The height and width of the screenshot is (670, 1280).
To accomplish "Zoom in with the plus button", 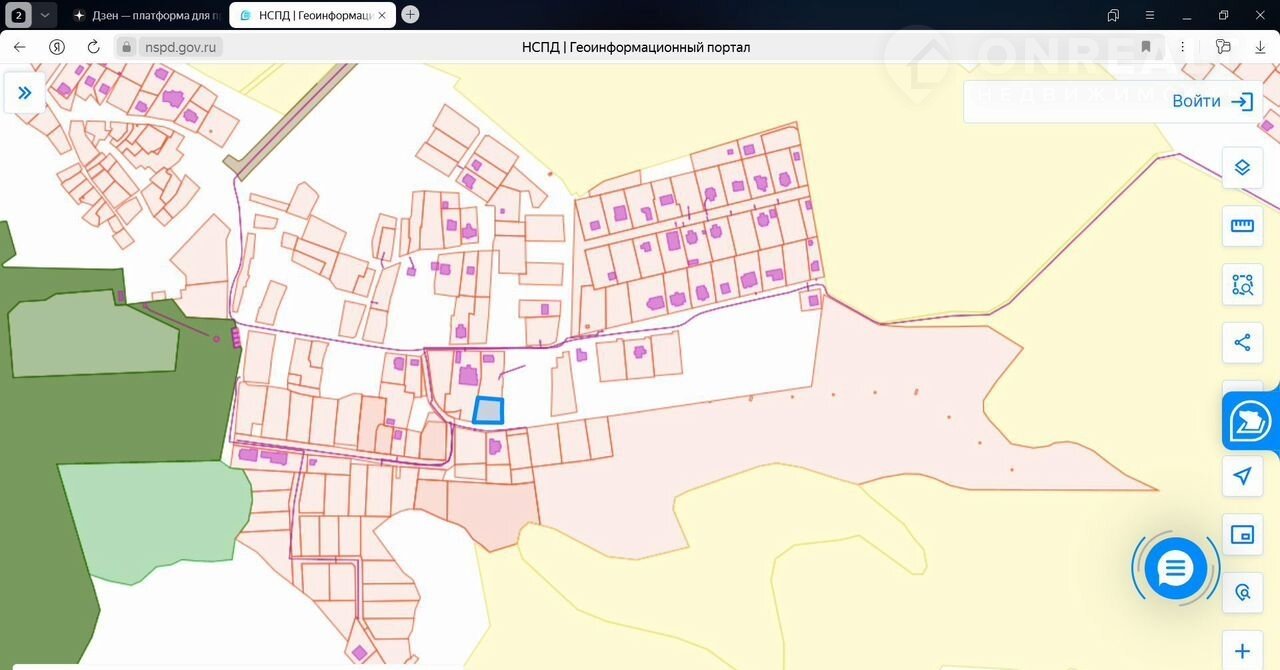I will coord(1242,651).
